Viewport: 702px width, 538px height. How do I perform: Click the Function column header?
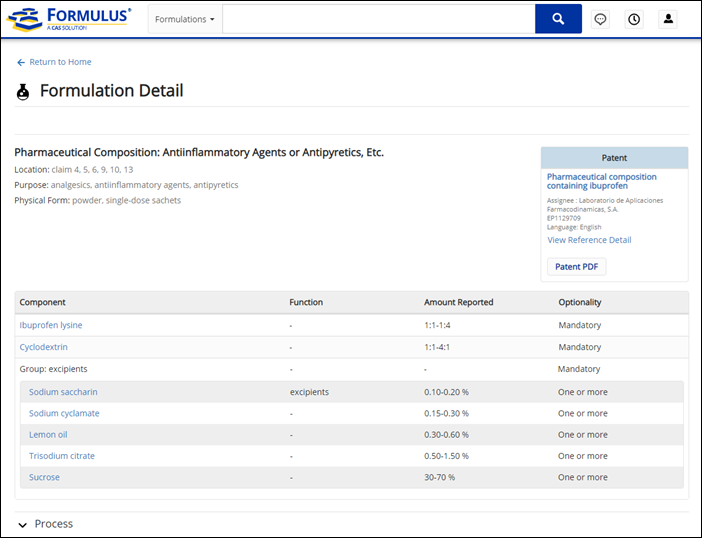[x=306, y=302]
